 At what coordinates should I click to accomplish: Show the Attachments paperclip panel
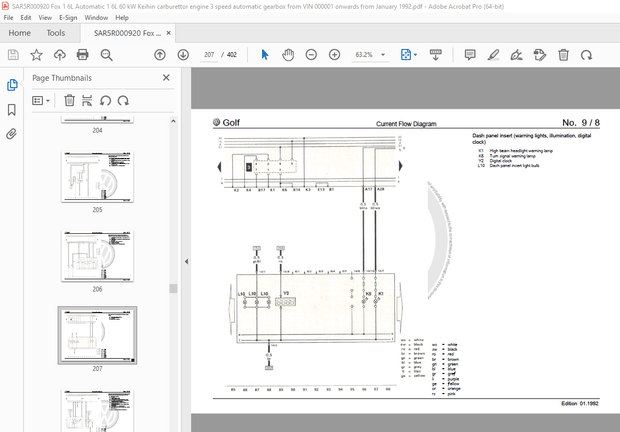[12, 134]
